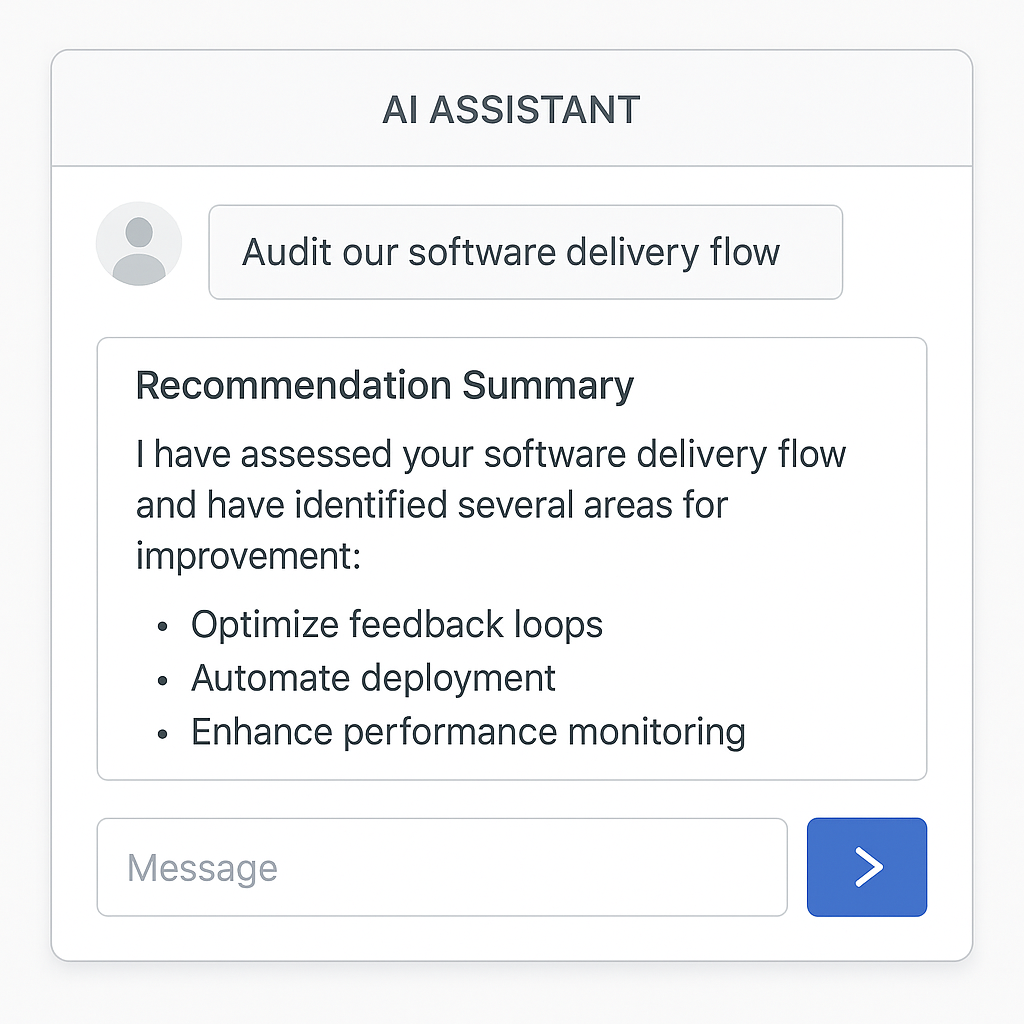Click the bullet dot beside "Enhance performance monitoring"

163,734
